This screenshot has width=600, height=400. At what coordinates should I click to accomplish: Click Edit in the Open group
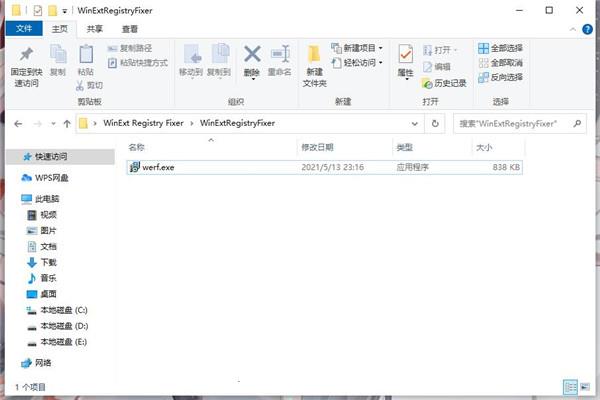pyautogui.click(x=437, y=67)
